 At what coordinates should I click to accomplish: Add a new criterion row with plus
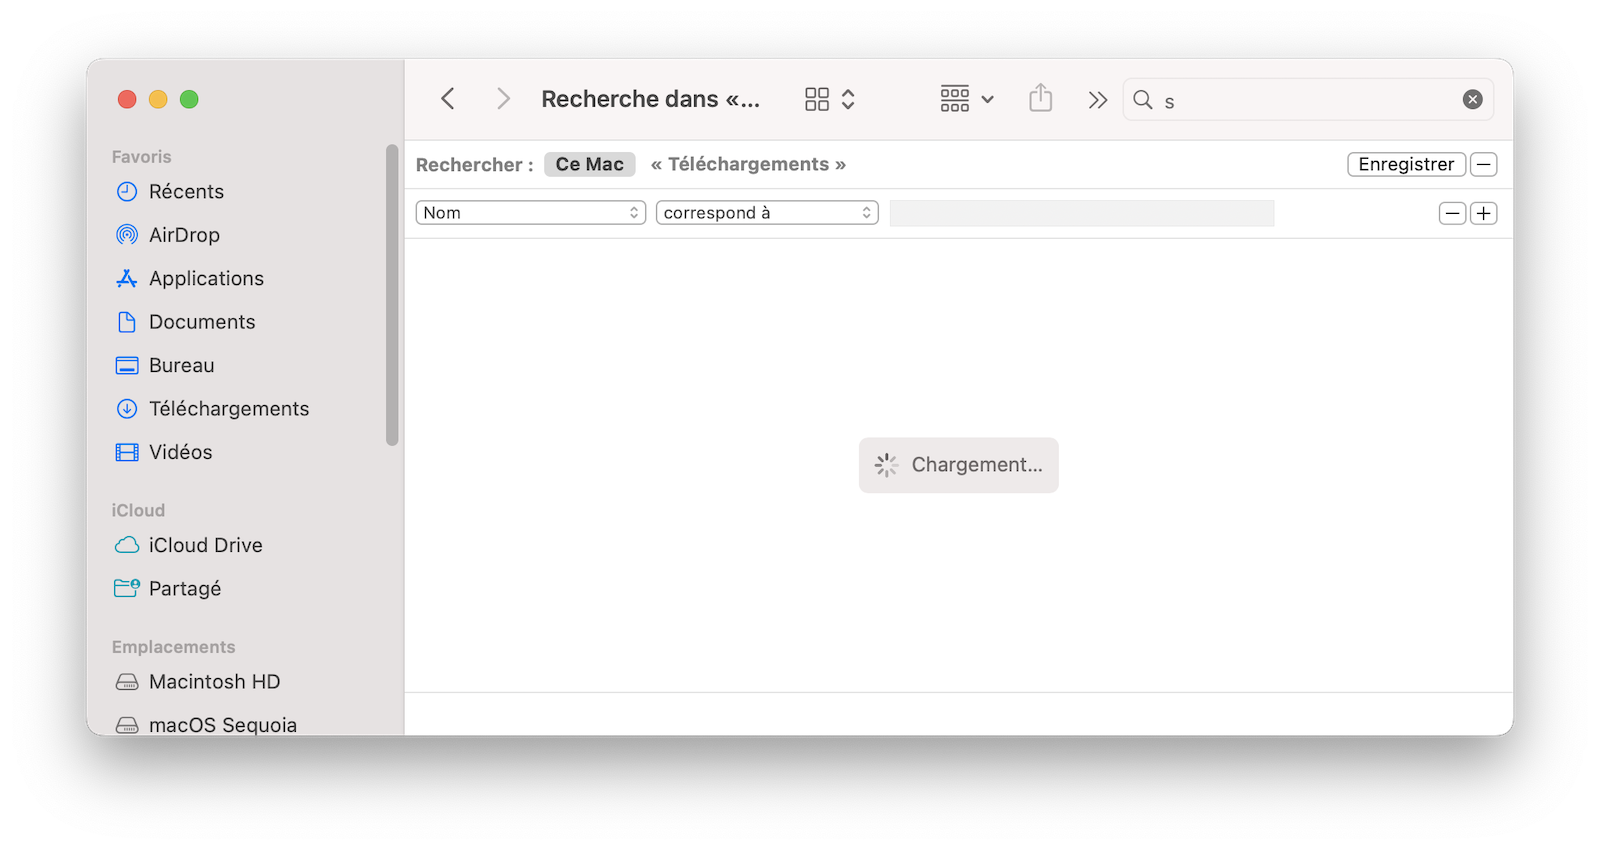click(1484, 213)
